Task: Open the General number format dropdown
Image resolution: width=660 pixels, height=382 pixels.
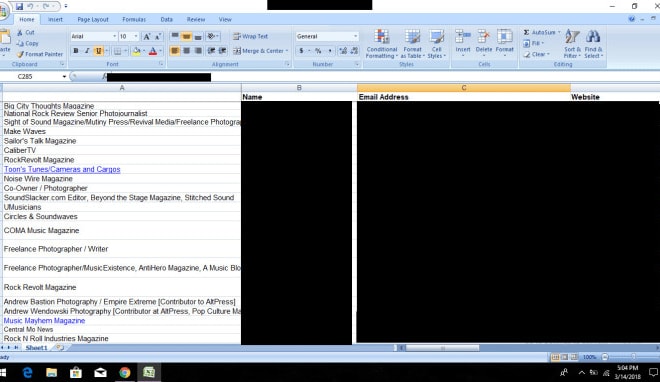Action: (x=356, y=37)
